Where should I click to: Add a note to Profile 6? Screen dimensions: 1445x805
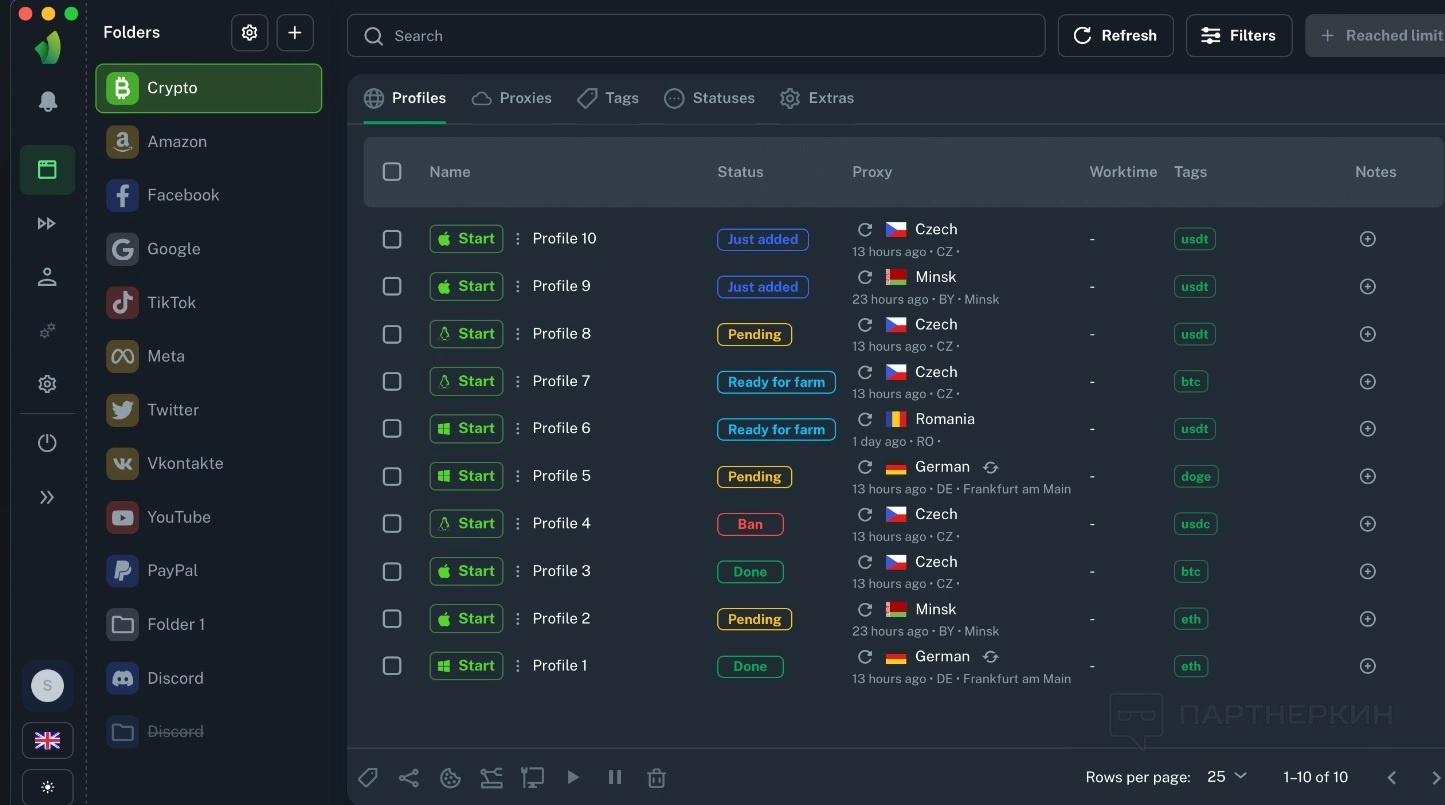click(1367, 429)
